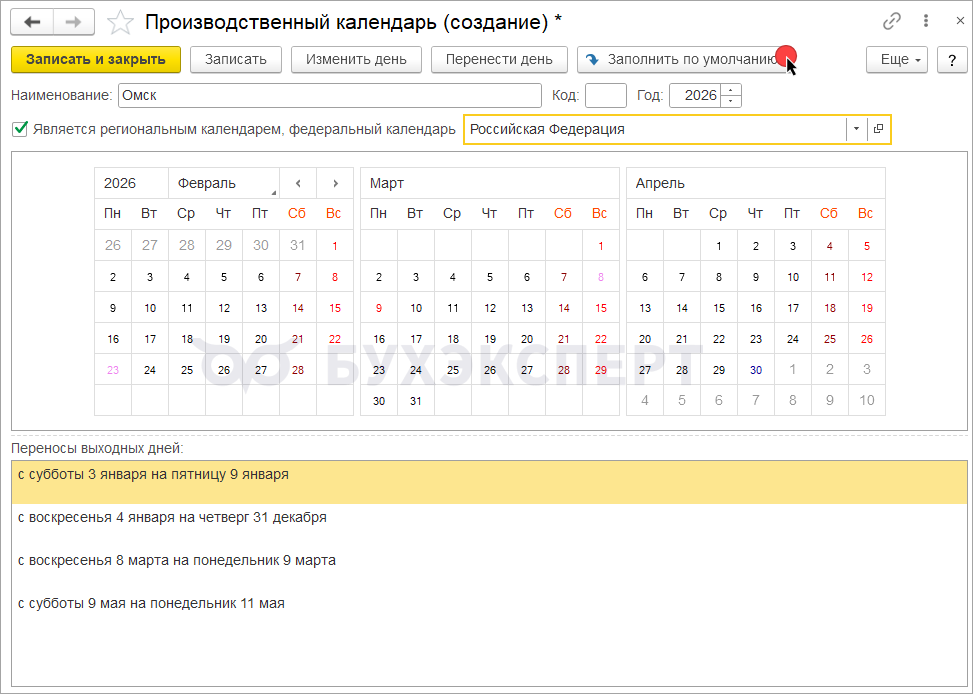Select the transfer row for 8 марта

point(177,560)
